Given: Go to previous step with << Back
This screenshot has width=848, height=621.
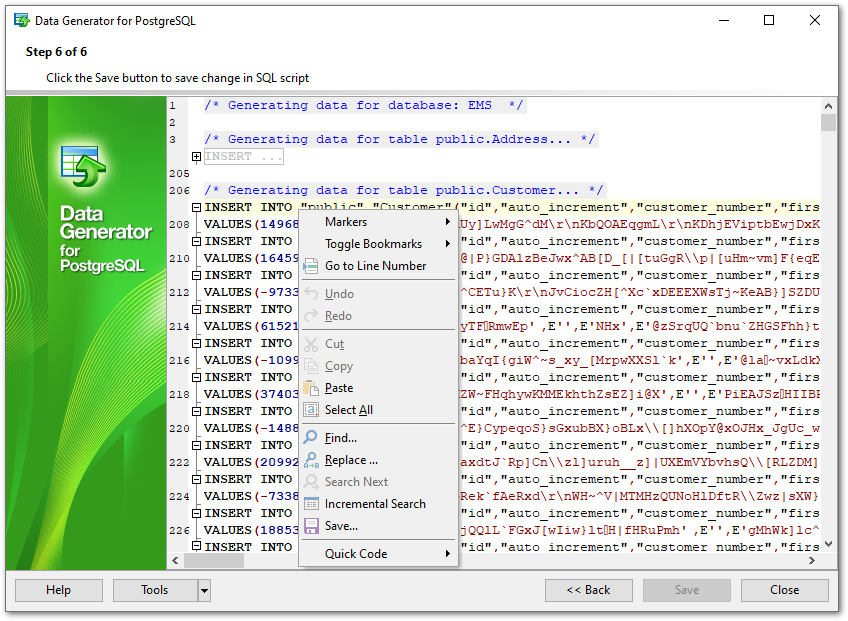Looking at the screenshot, I should coord(588,590).
